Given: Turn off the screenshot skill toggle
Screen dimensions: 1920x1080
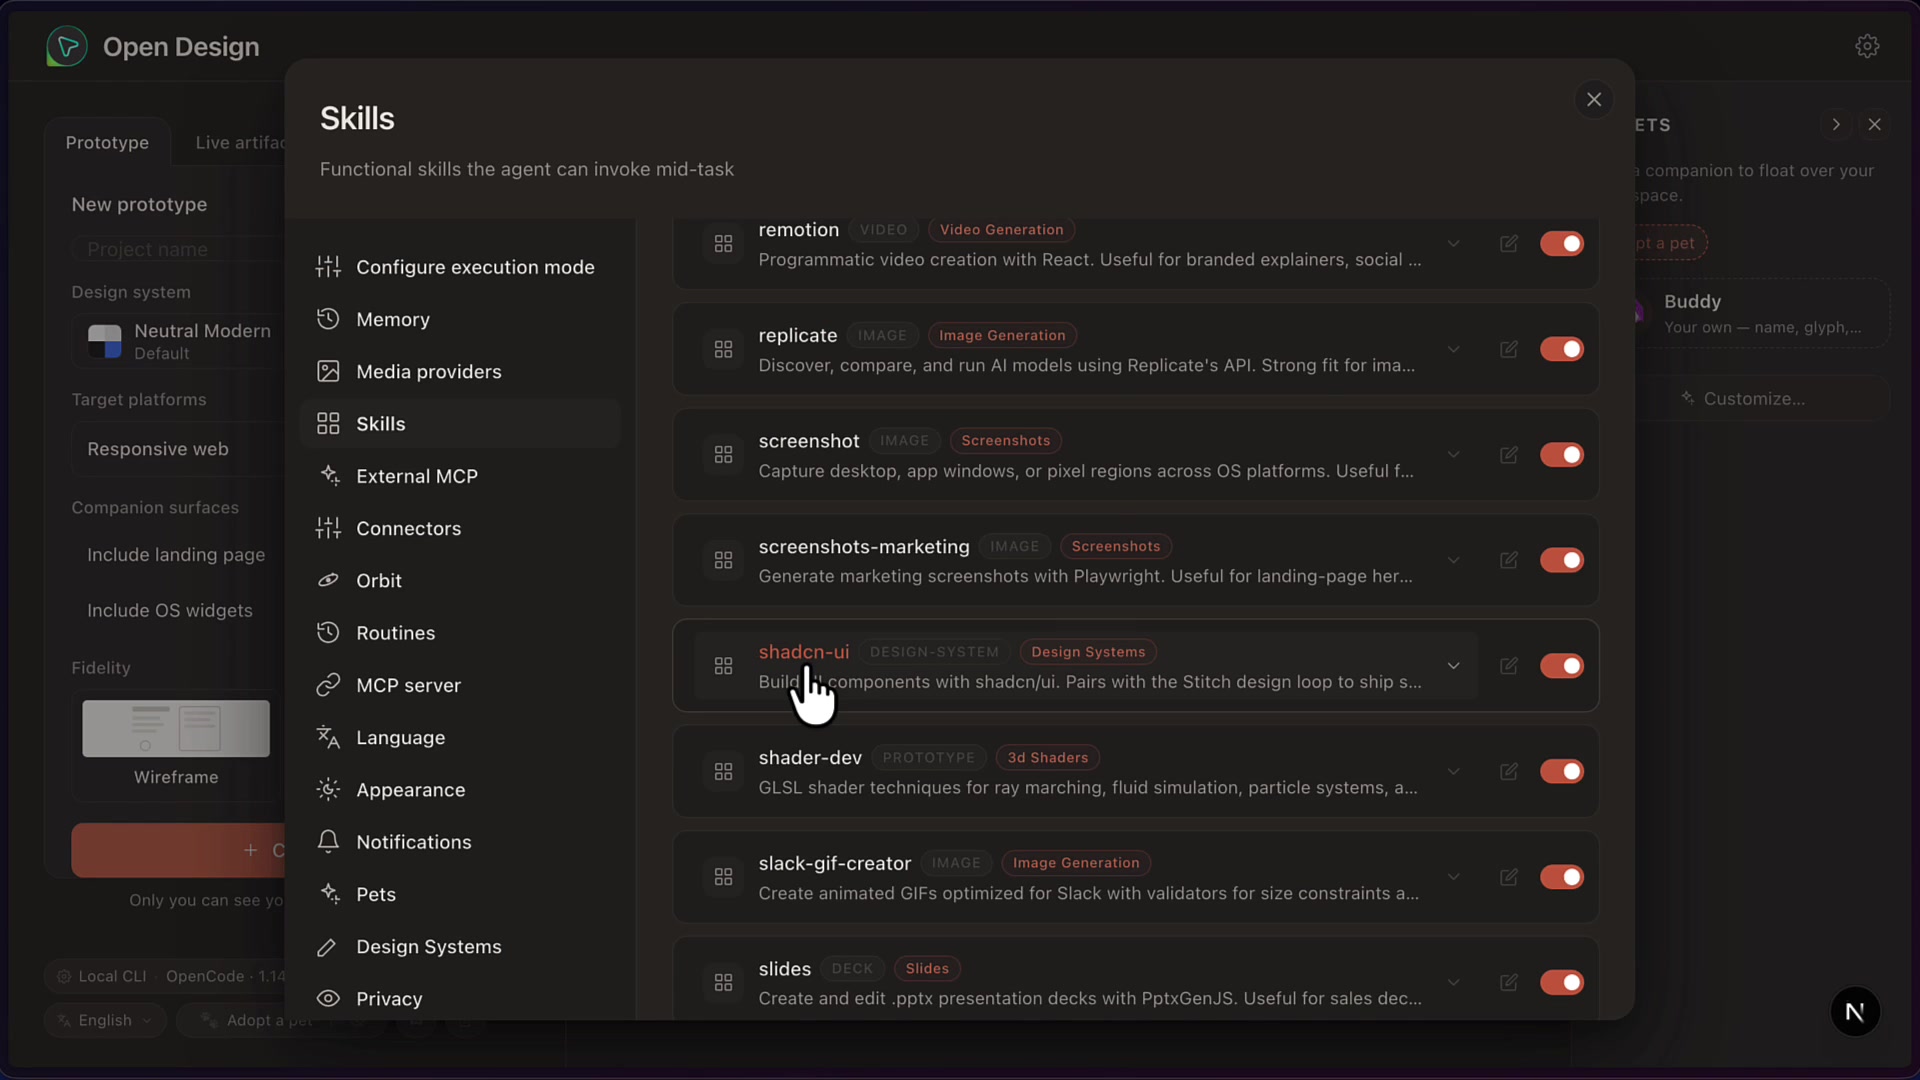Looking at the screenshot, I should tap(1562, 455).
